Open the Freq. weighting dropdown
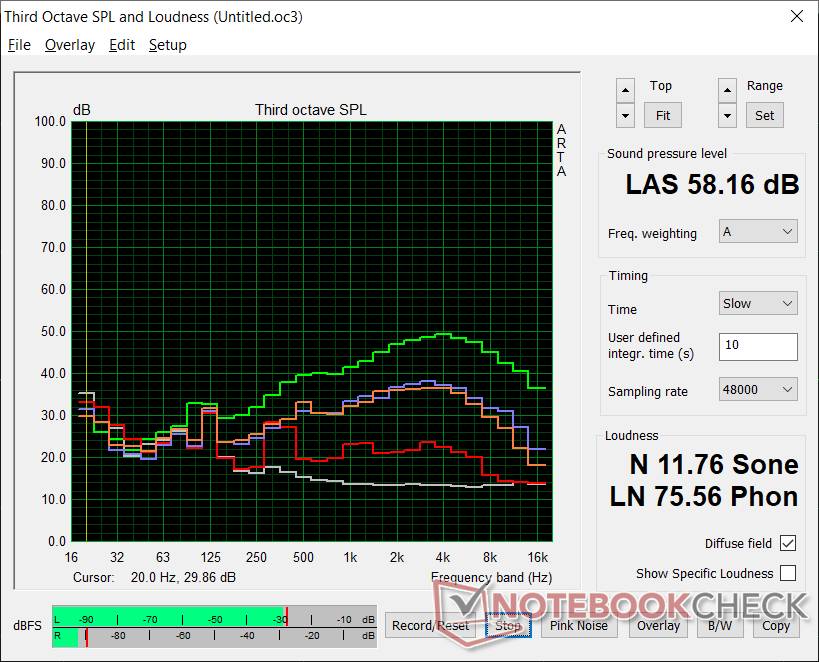The image size is (819, 662). click(758, 231)
